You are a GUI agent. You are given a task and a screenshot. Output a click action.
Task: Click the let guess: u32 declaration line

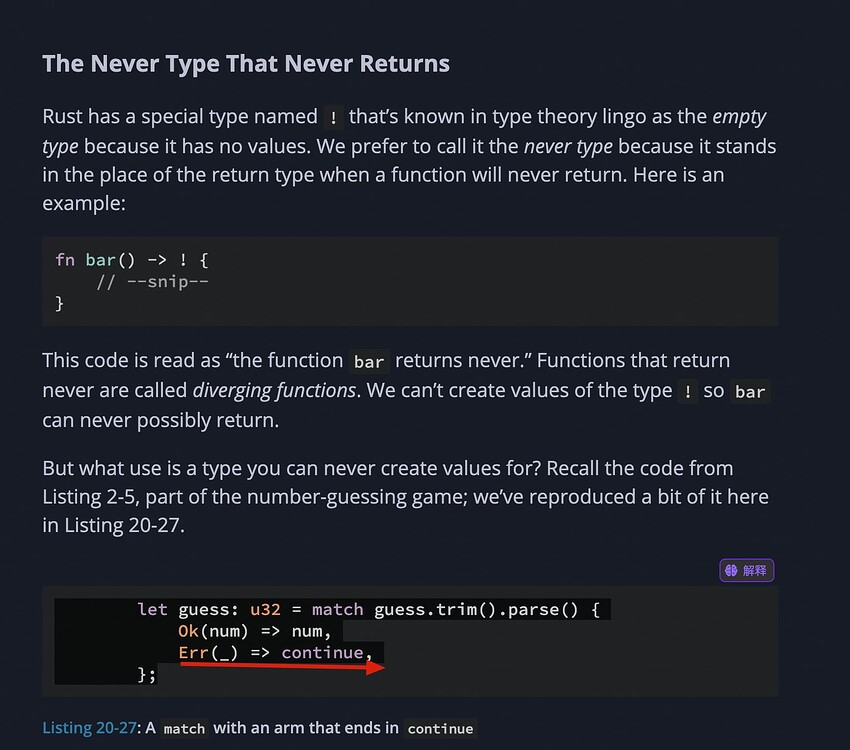click(x=210, y=609)
